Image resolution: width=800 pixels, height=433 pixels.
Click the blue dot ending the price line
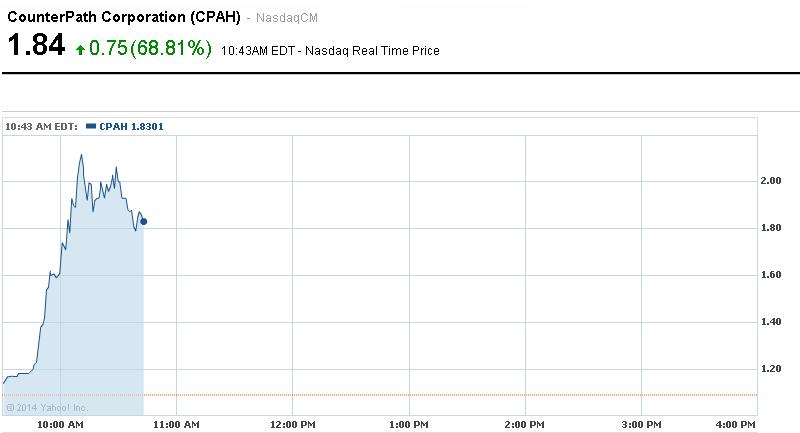144,221
